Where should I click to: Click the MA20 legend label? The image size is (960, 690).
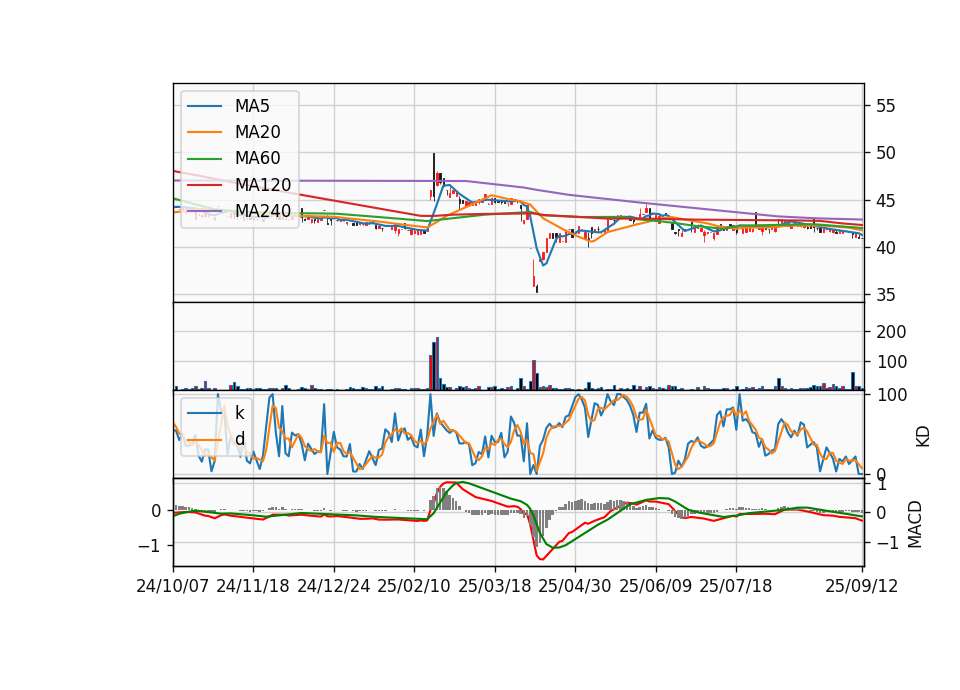[258, 132]
